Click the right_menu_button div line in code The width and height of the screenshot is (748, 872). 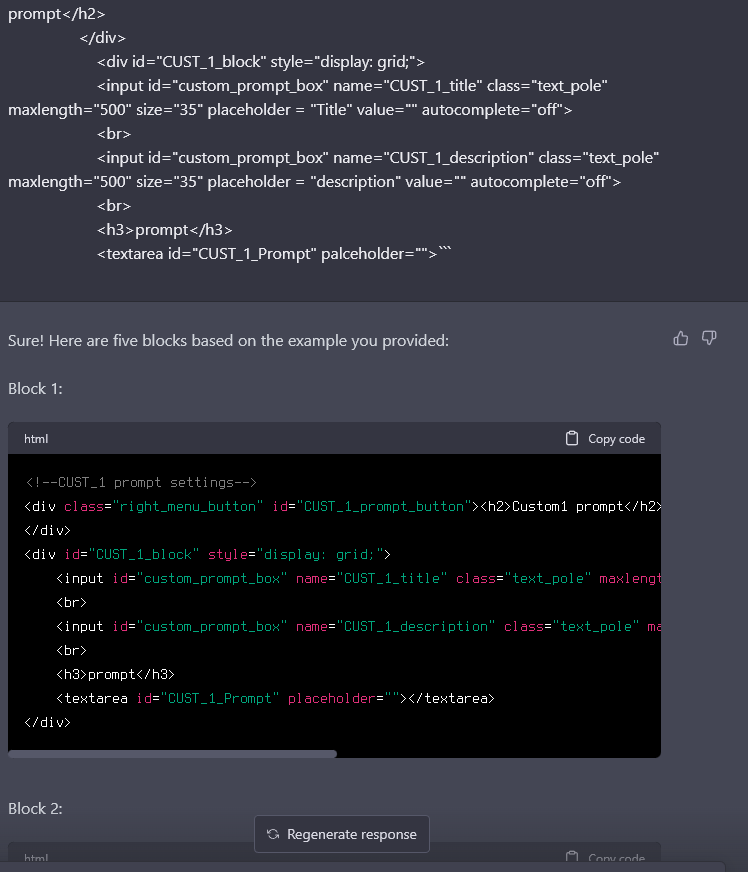click(340, 506)
